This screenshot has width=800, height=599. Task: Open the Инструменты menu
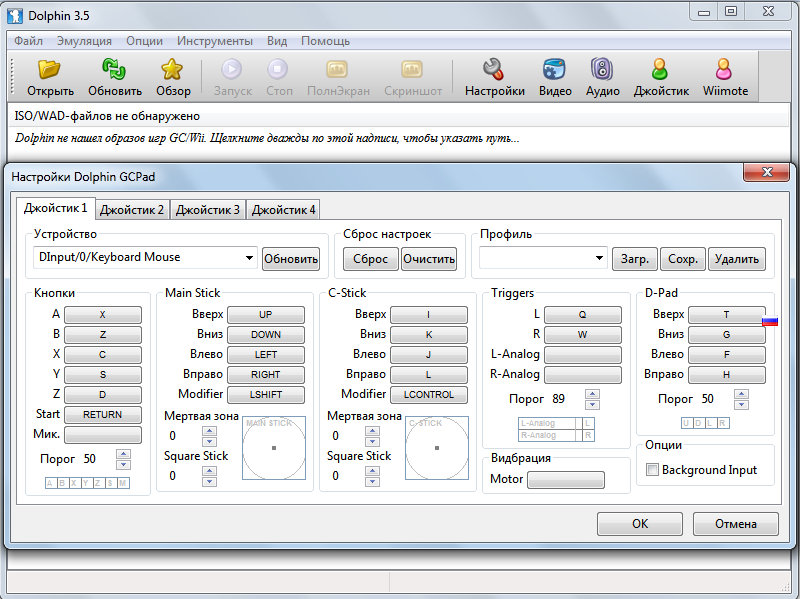215,41
